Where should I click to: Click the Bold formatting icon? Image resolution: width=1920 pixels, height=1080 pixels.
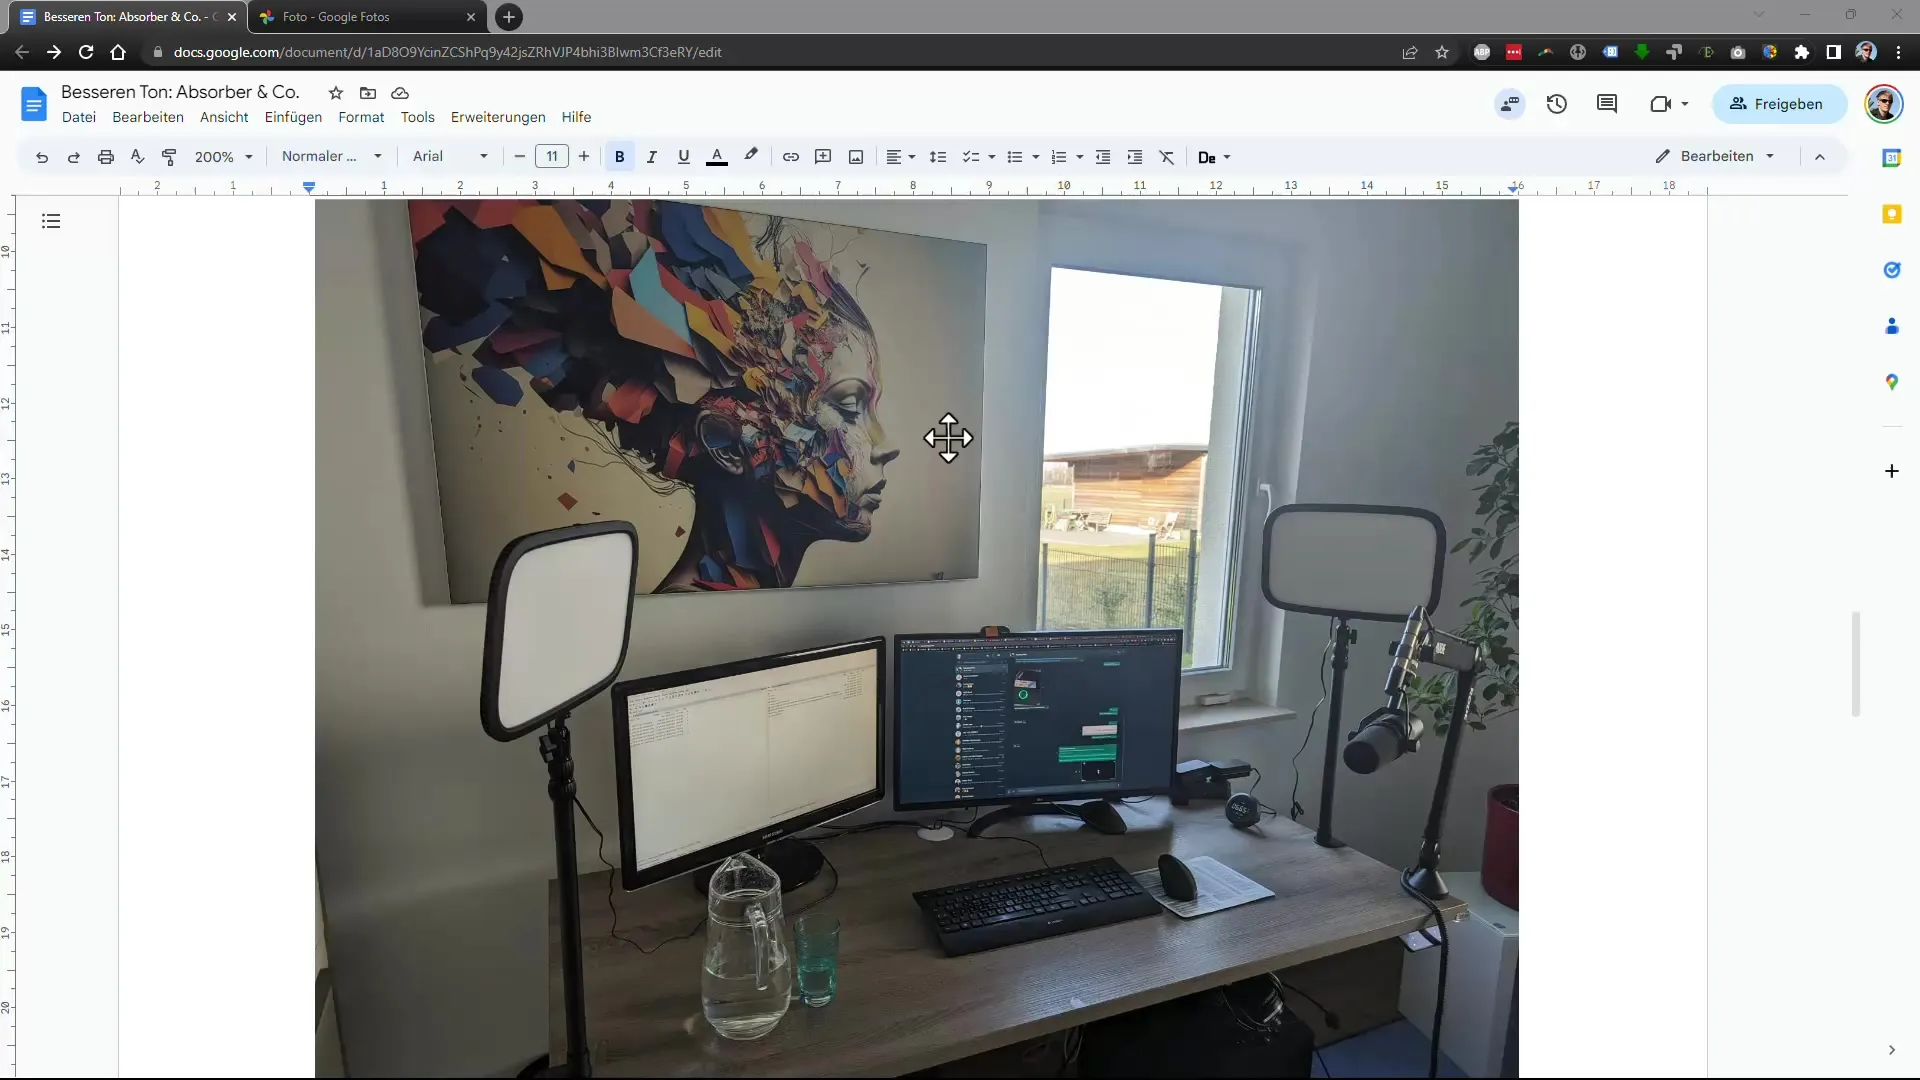click(620, 157)
